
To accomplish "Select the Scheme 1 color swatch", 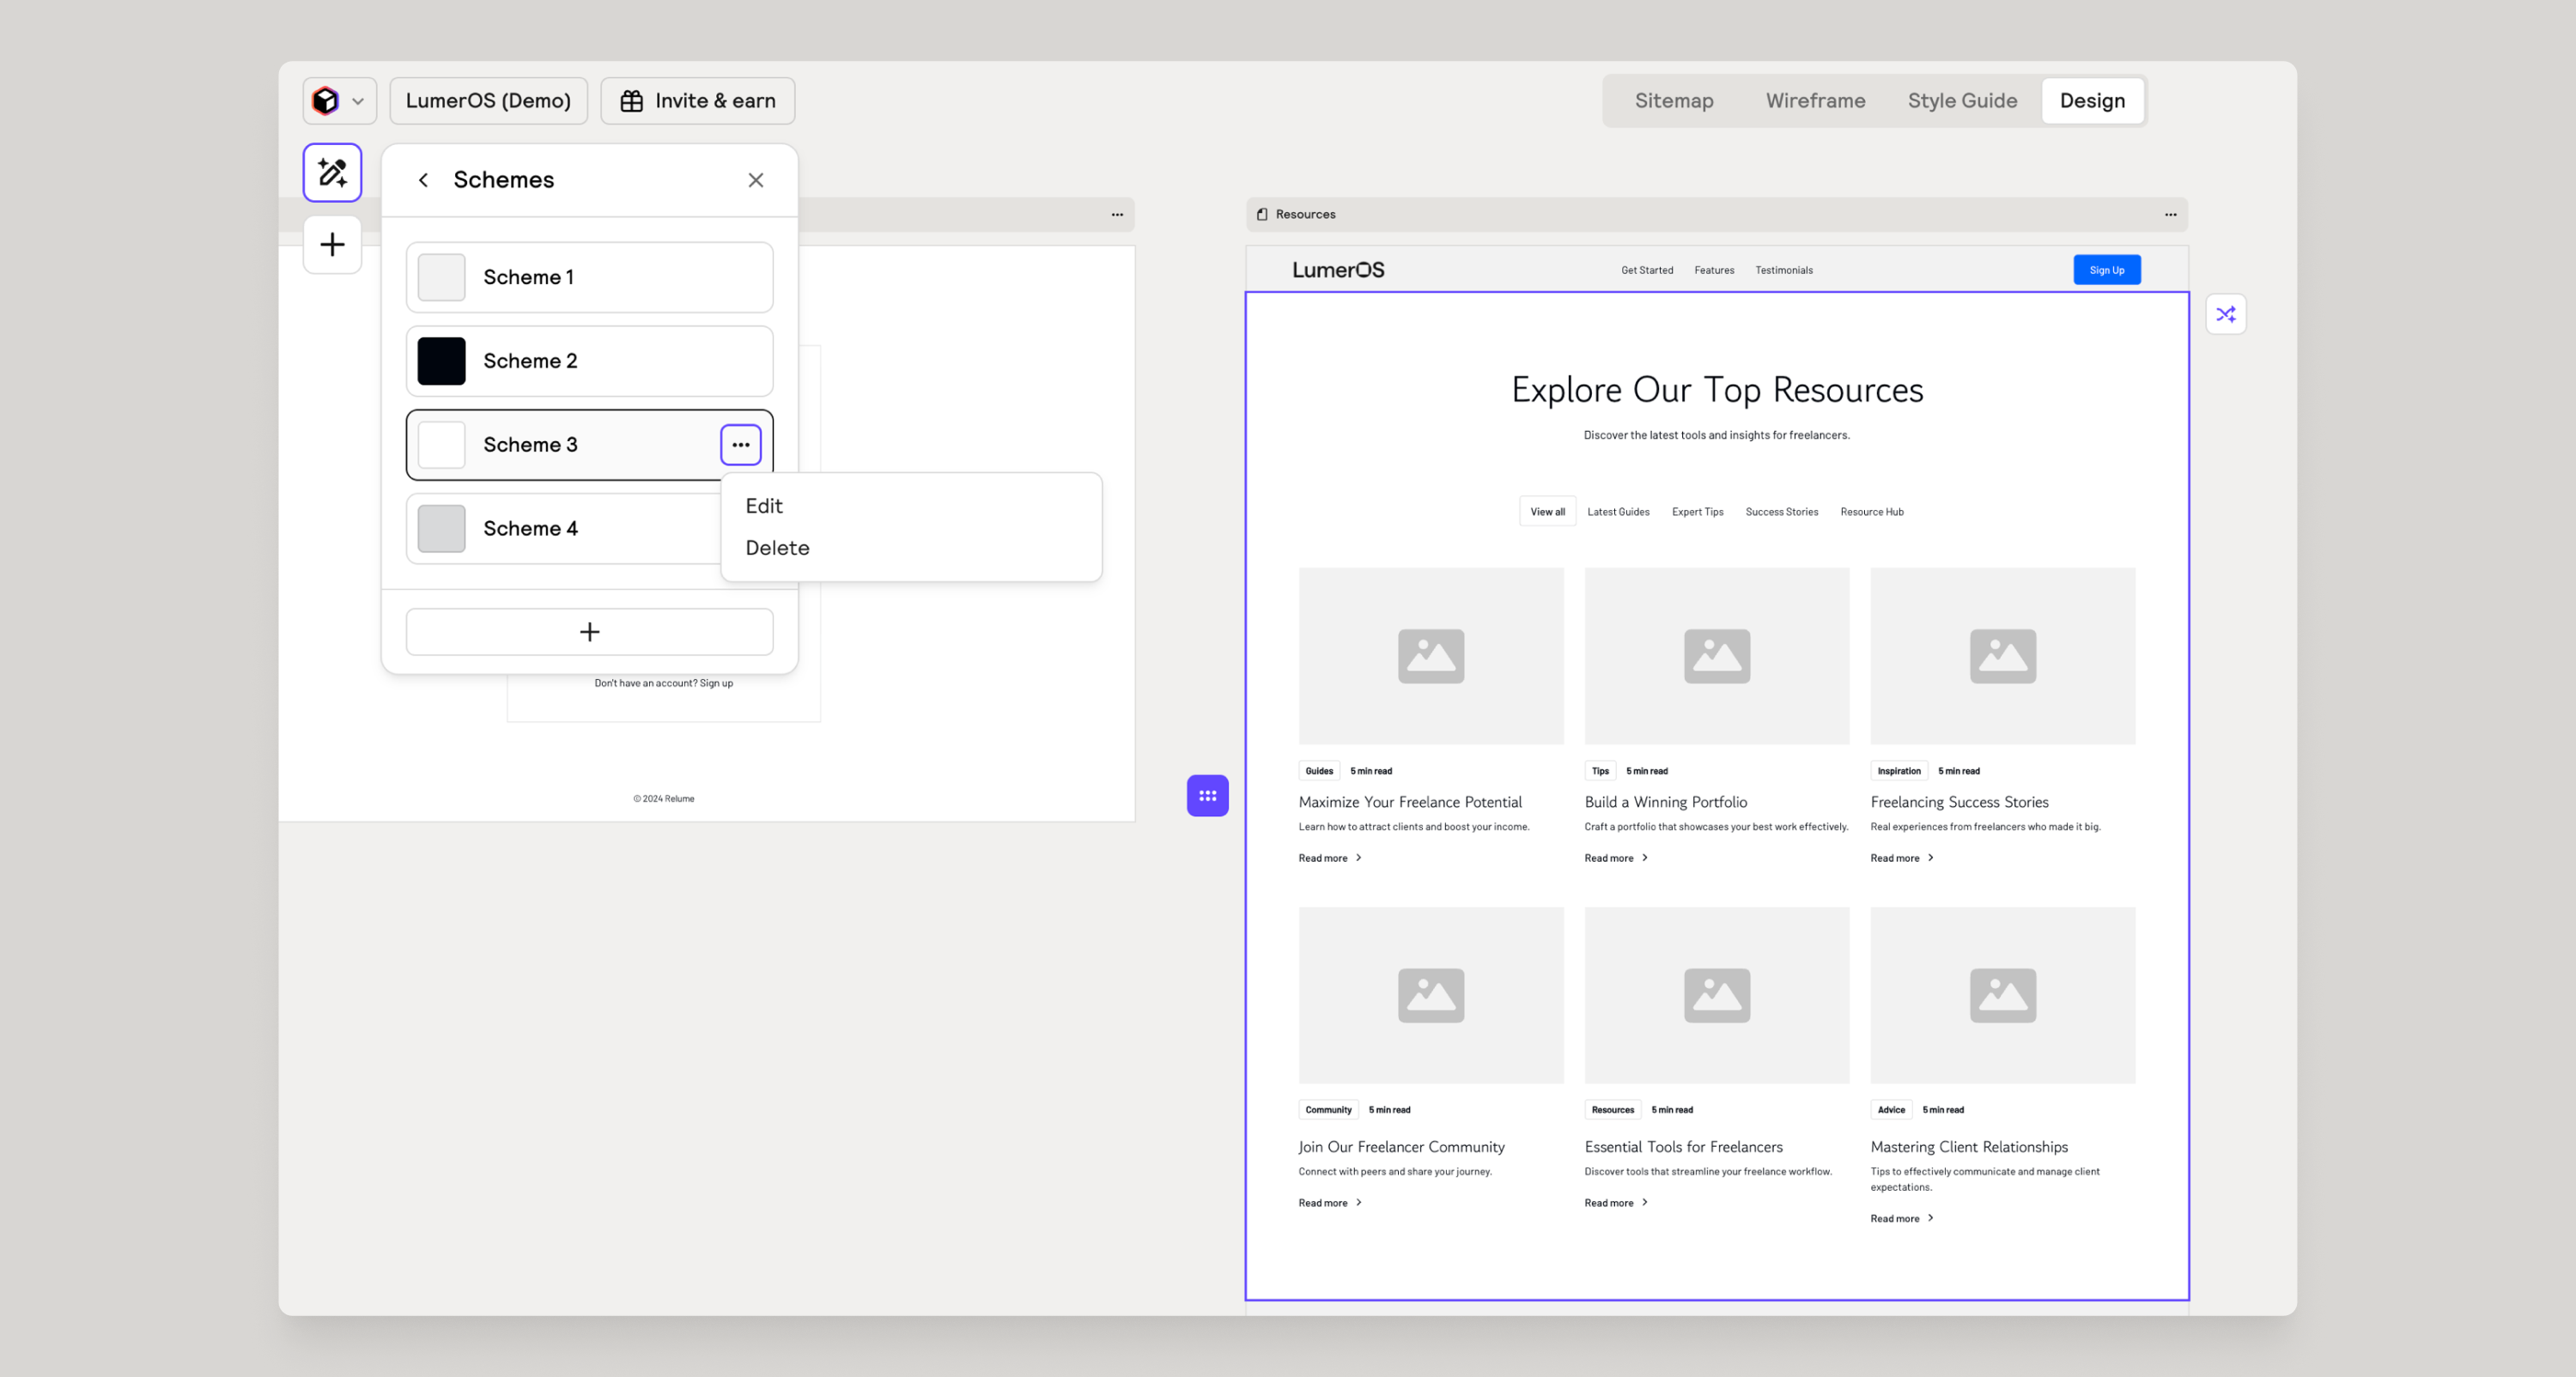I will [x=441, y=277].
